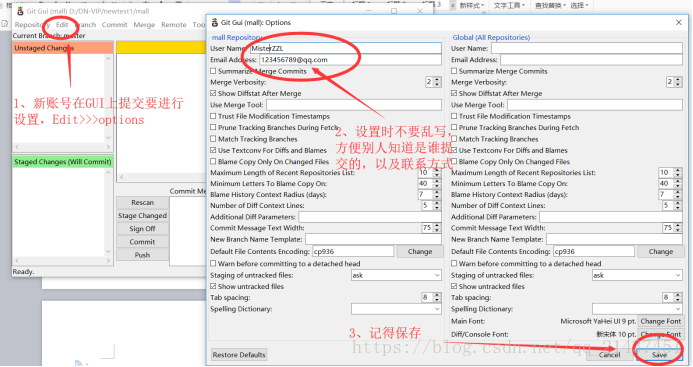Toggle mall Show Diffstat After Merge checkbox
The image size is (693, 367).
pos(213,94)
